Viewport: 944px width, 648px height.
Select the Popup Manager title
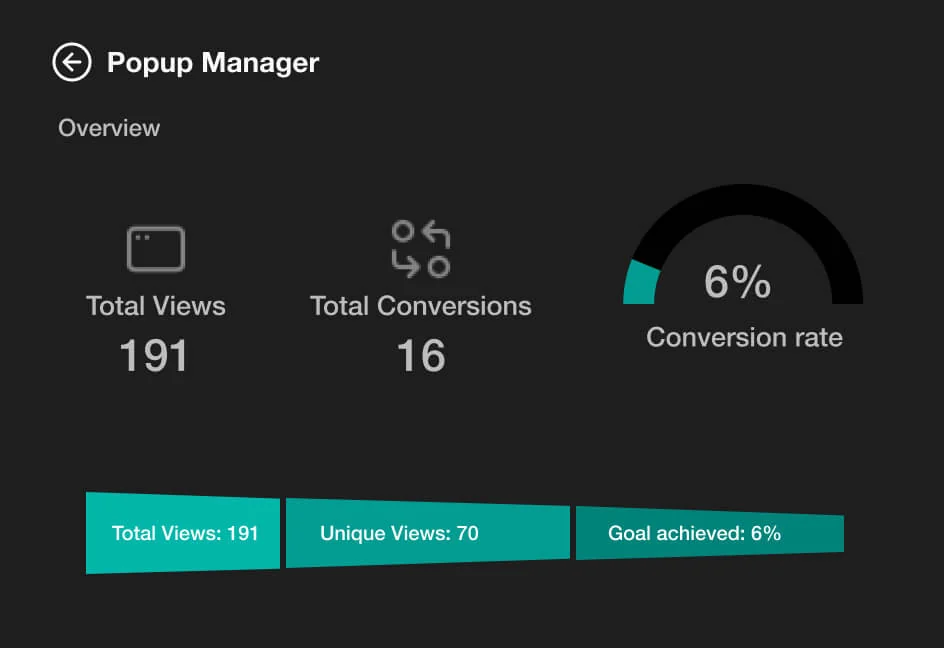click(213, 63)
